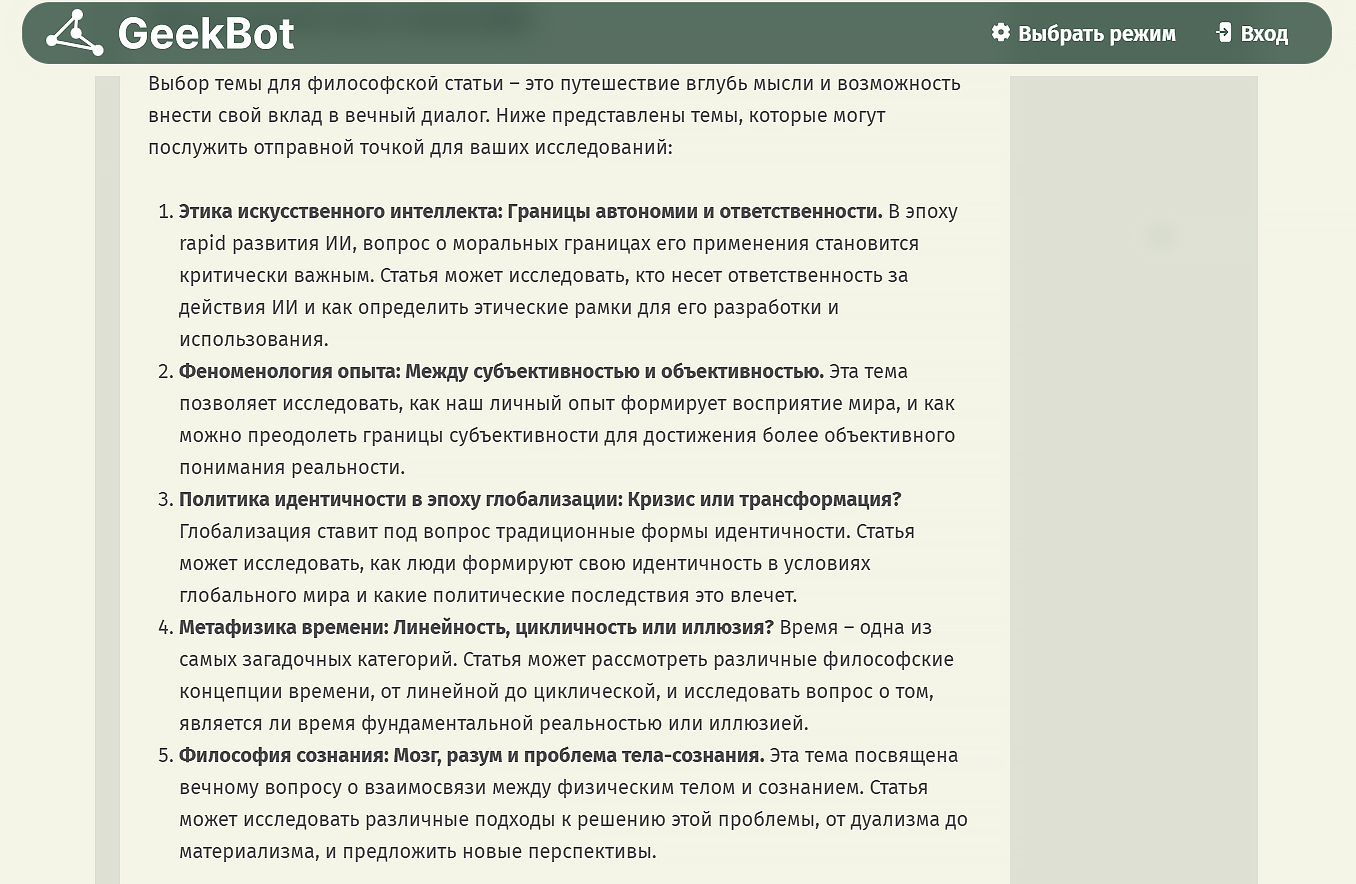Select heading Феноменология опыта
The image size is (1356, 884).
[x=501, y=372]
